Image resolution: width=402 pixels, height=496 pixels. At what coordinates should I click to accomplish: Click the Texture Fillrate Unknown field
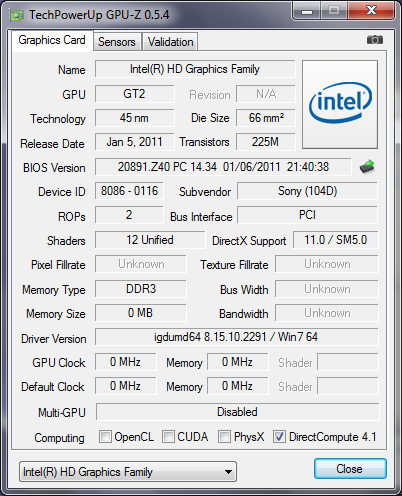click(x=327, y=264)
